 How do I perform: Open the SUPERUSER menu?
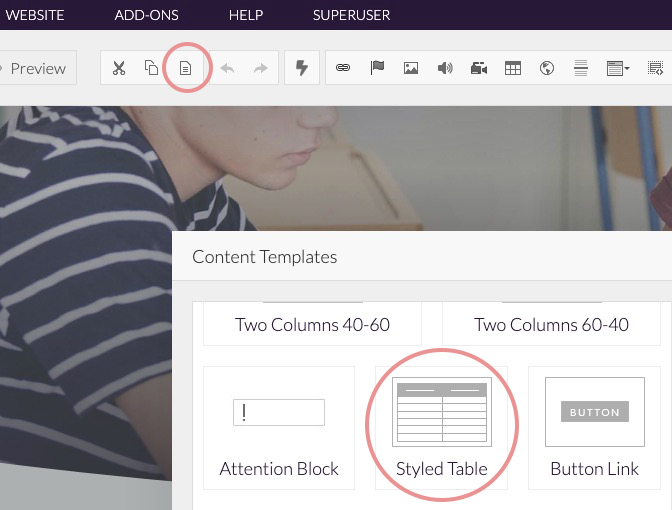351,15
